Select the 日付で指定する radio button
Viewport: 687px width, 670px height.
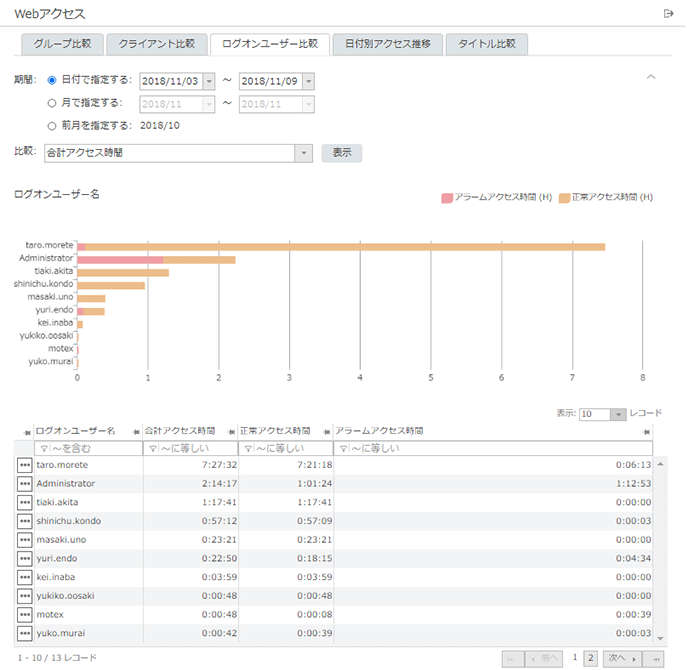52,80
